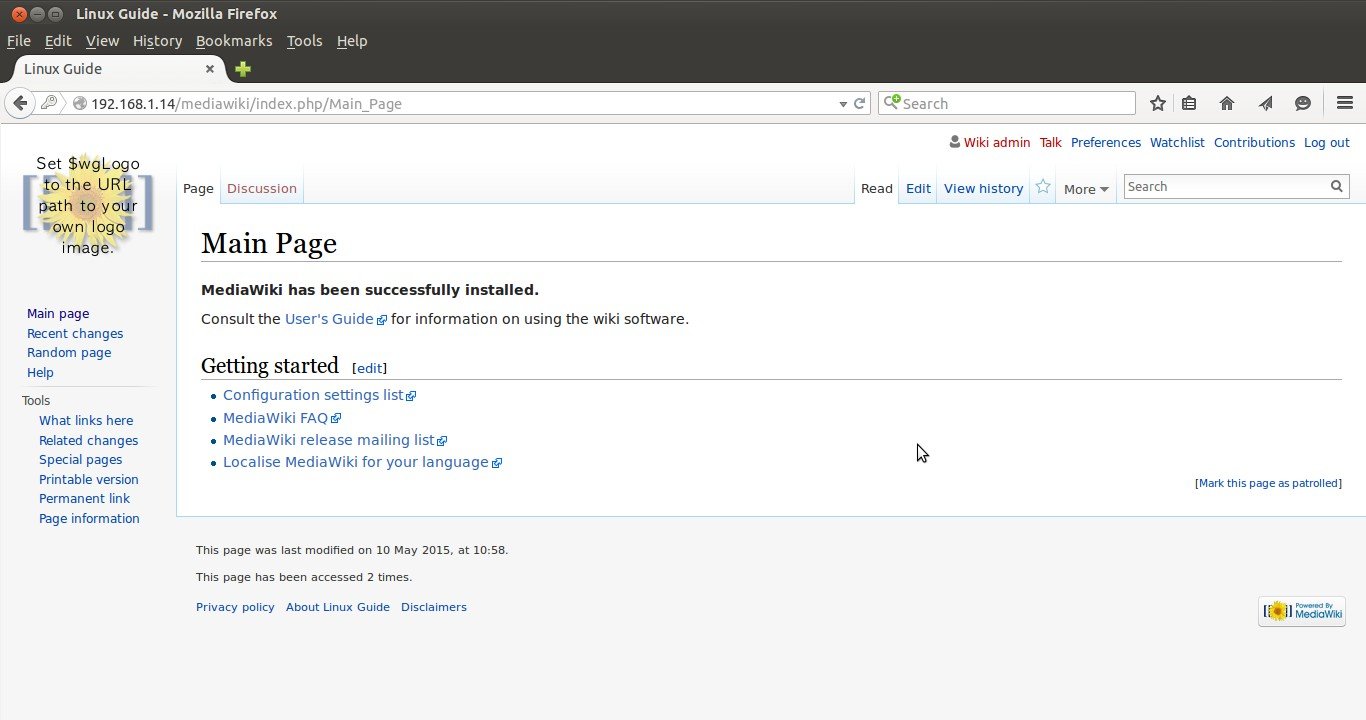Open Localise MediaWiki for your language
The height and width of the screenshot is (720, 1366).
(362, 462)
